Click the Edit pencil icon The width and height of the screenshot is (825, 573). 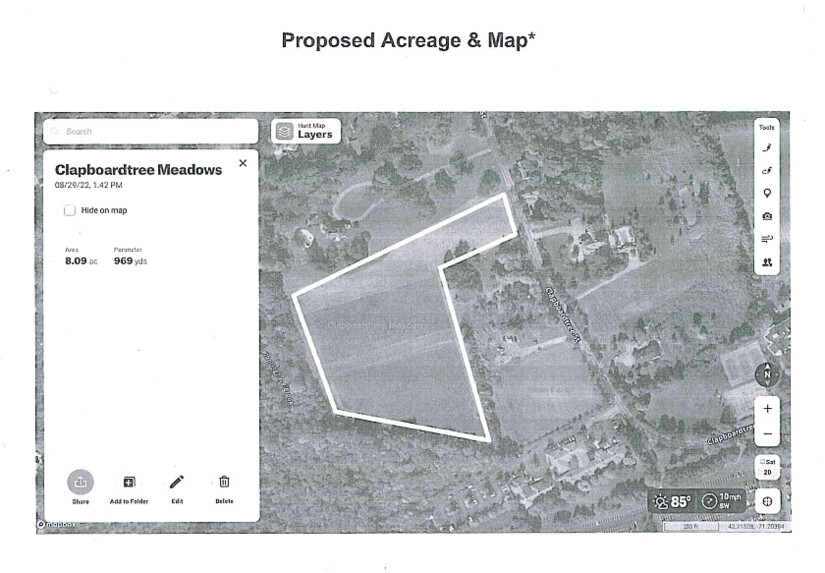(177, 482)
